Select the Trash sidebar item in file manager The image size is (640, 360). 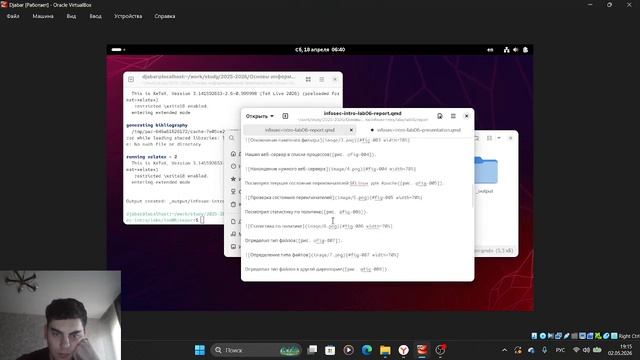[234, 204]
